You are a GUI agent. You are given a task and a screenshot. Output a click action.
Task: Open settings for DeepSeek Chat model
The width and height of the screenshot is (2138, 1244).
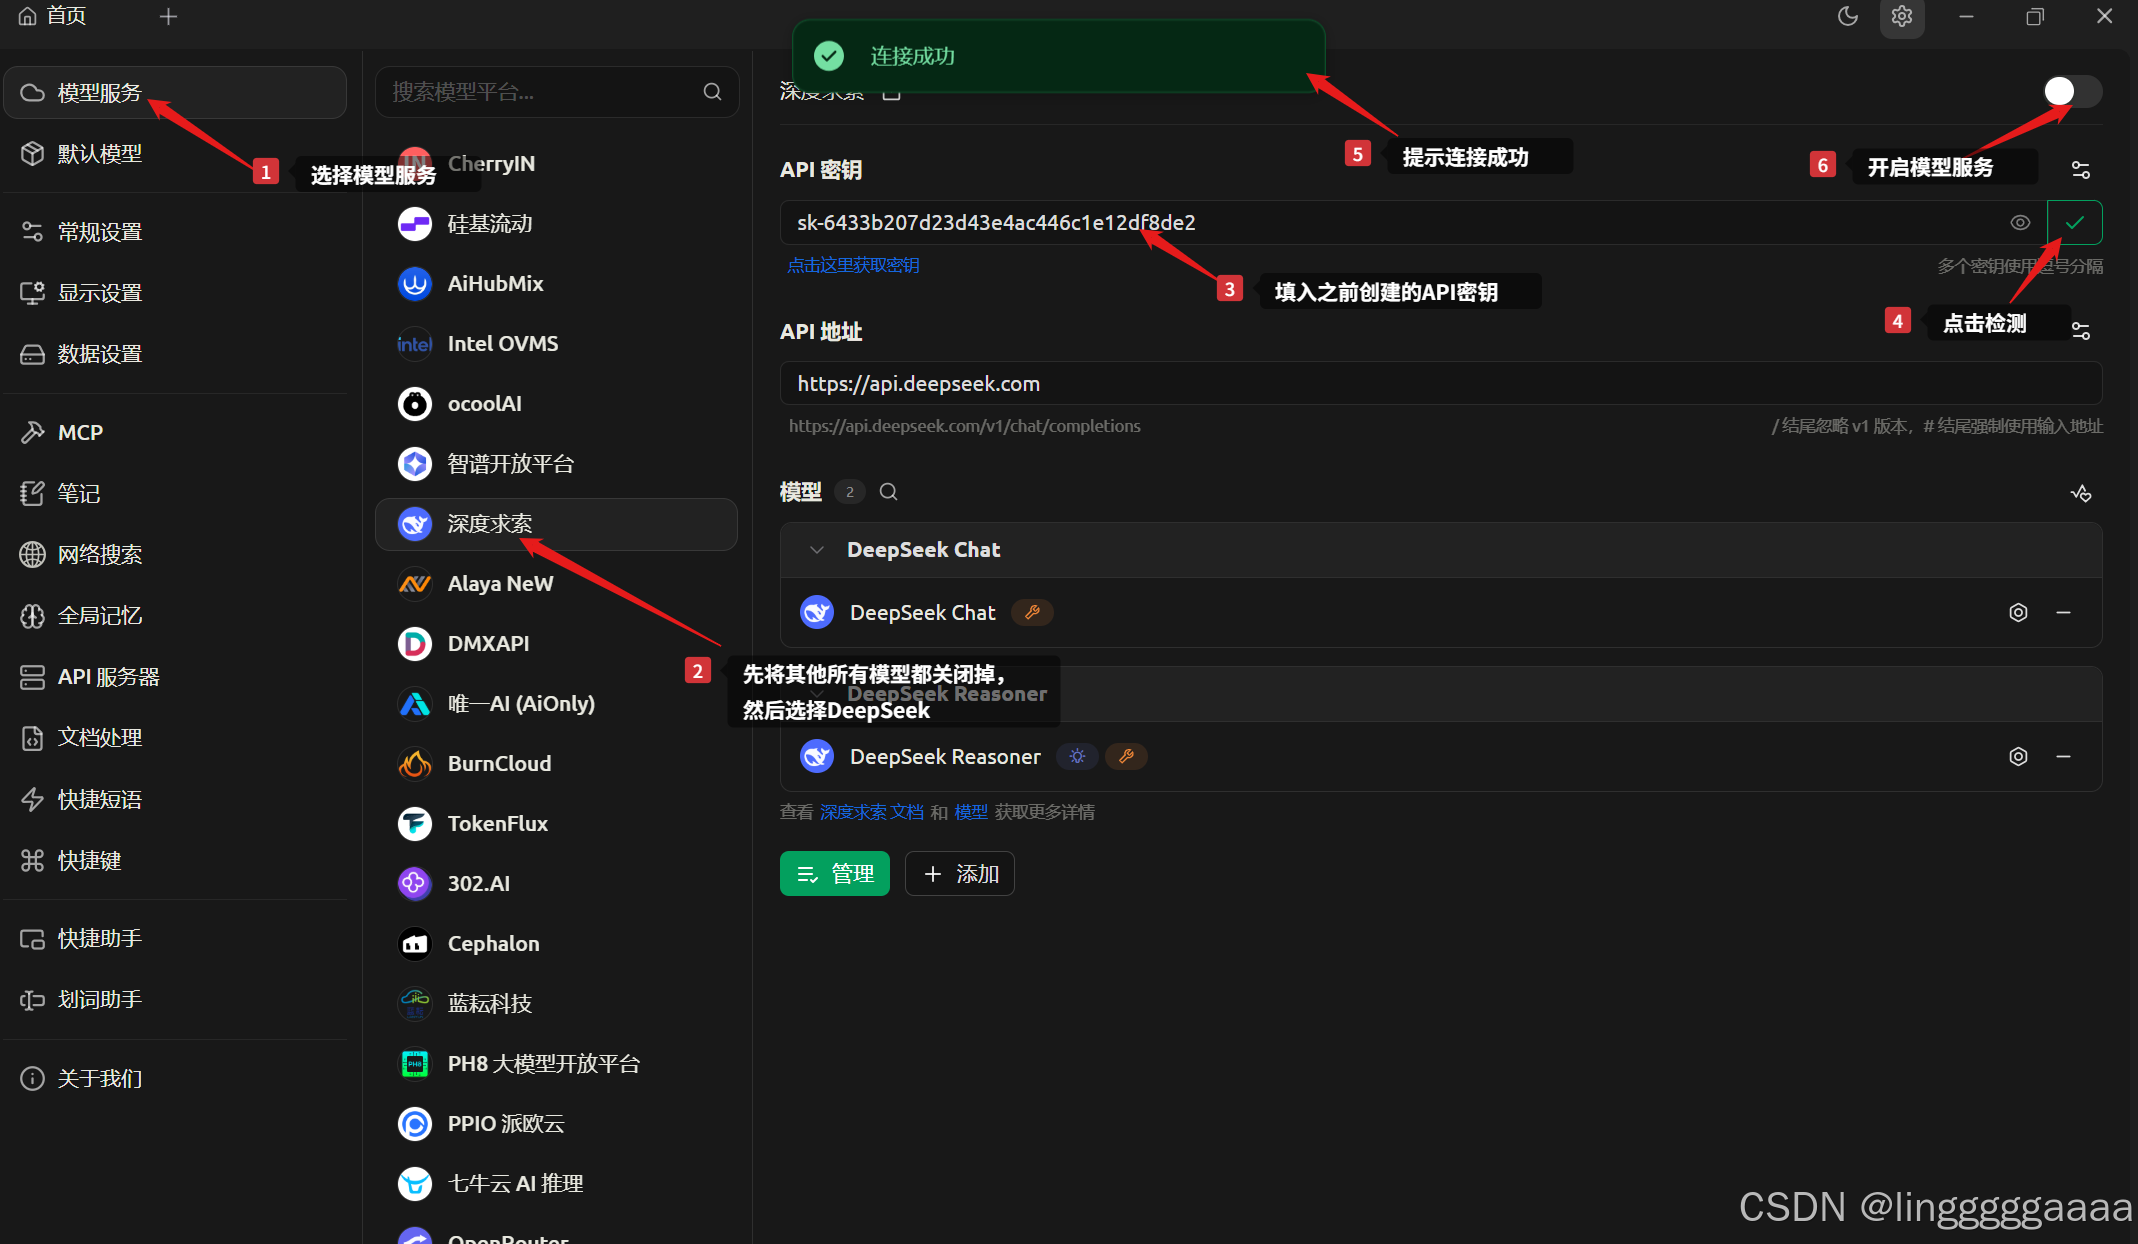tap(2018, 613)
